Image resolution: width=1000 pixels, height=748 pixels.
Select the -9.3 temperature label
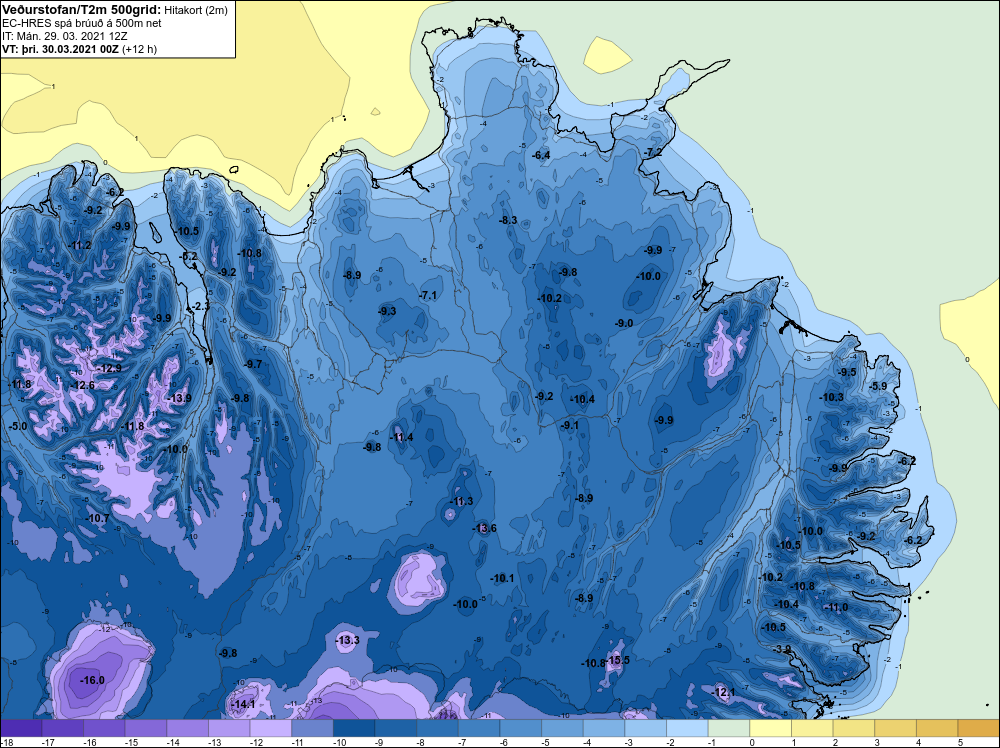click(x=387, y=311)
